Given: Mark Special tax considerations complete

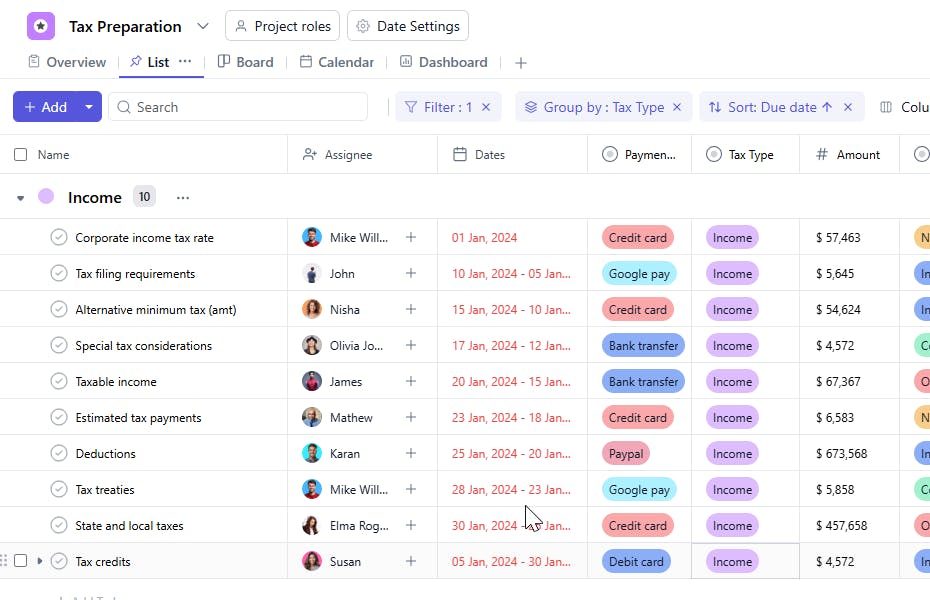Looking at the screenshot, I should point(59,345).
